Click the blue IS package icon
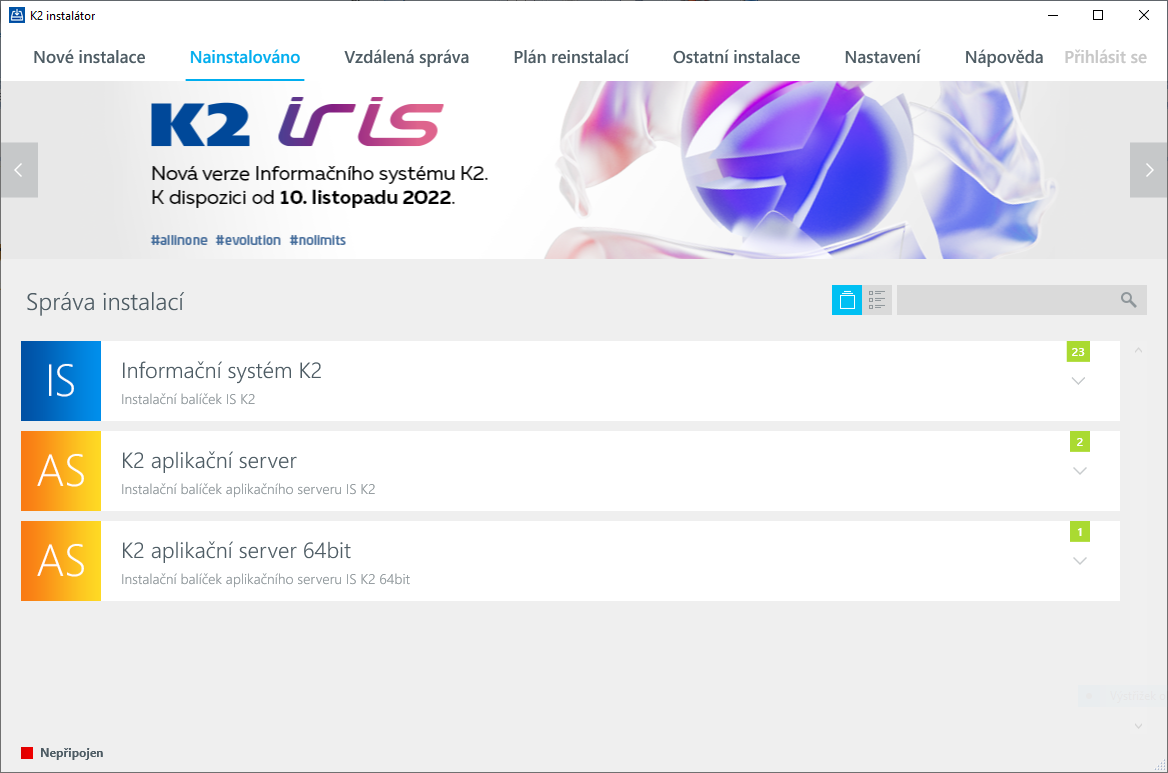Screen dimensions: 1168x773 pos(61,381)
